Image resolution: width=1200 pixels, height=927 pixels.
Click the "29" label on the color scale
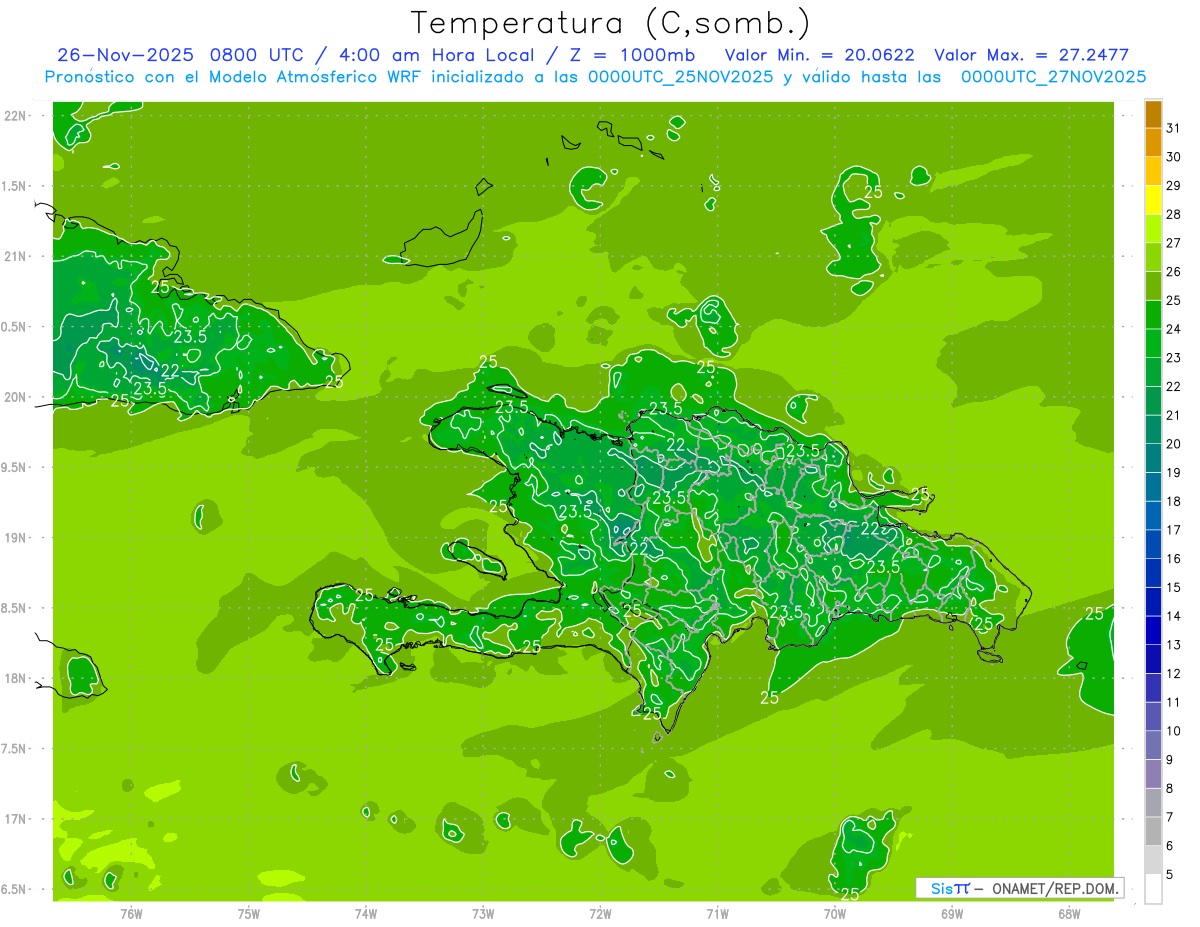point(1174,186)
